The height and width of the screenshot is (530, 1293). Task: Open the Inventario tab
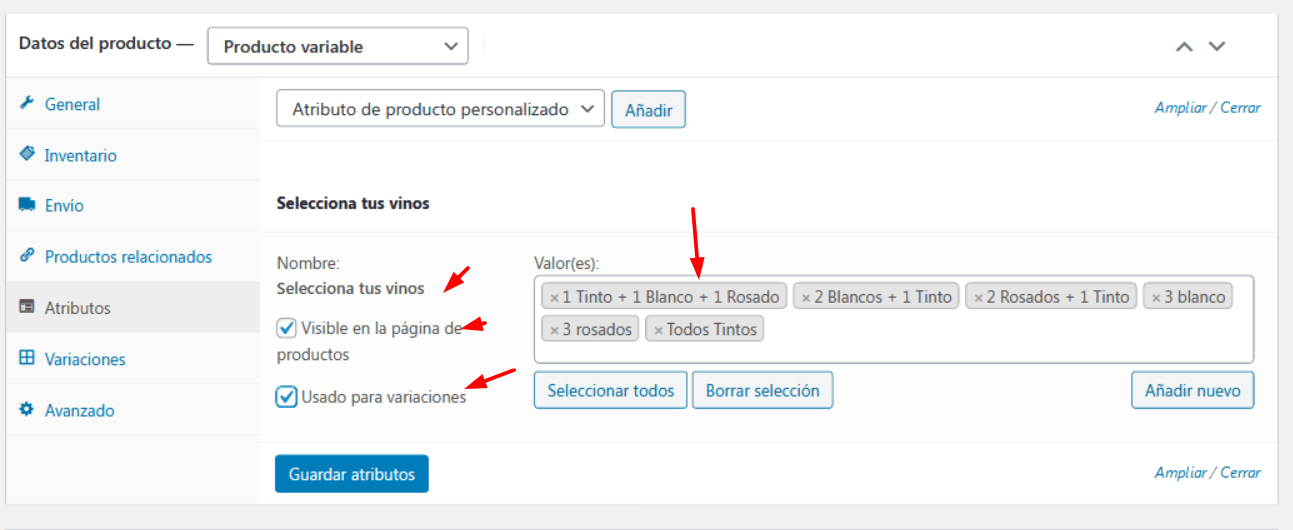[132, 155]
